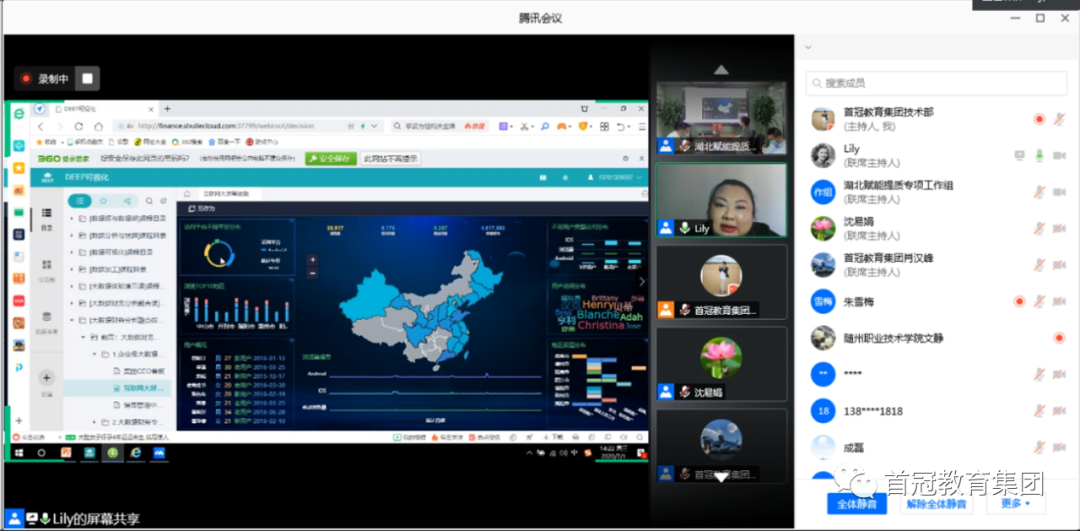
Task: Select the share tab in directory panel
Action: pos(127,201)
